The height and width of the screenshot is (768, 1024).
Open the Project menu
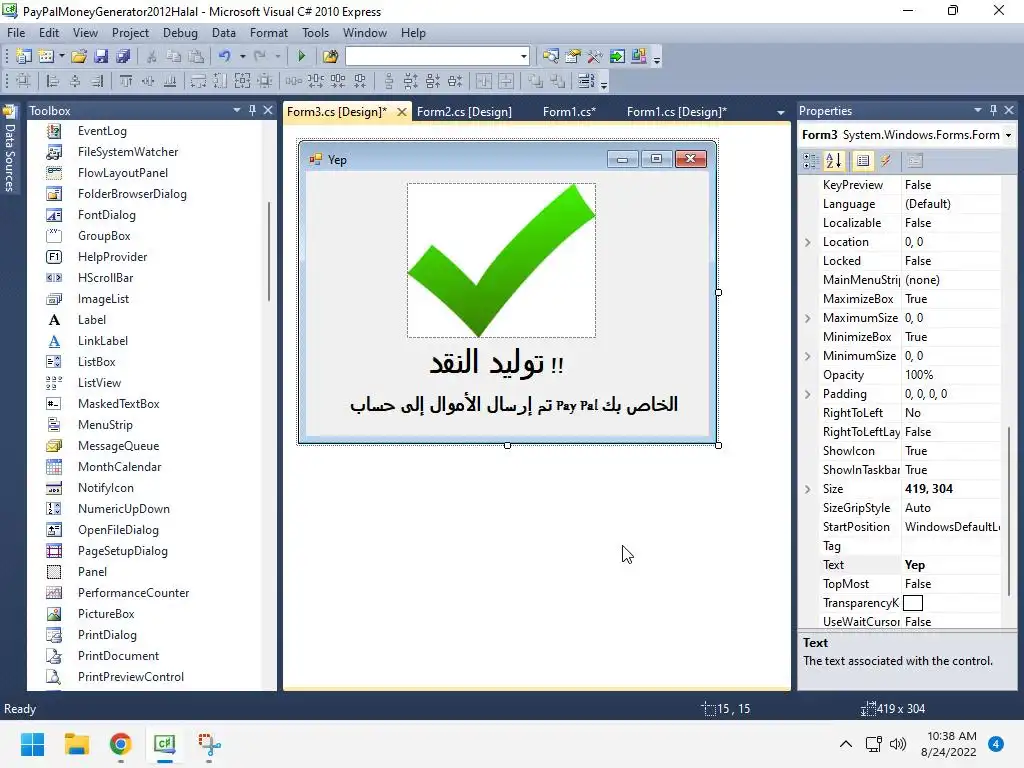[x=130, y=33]
